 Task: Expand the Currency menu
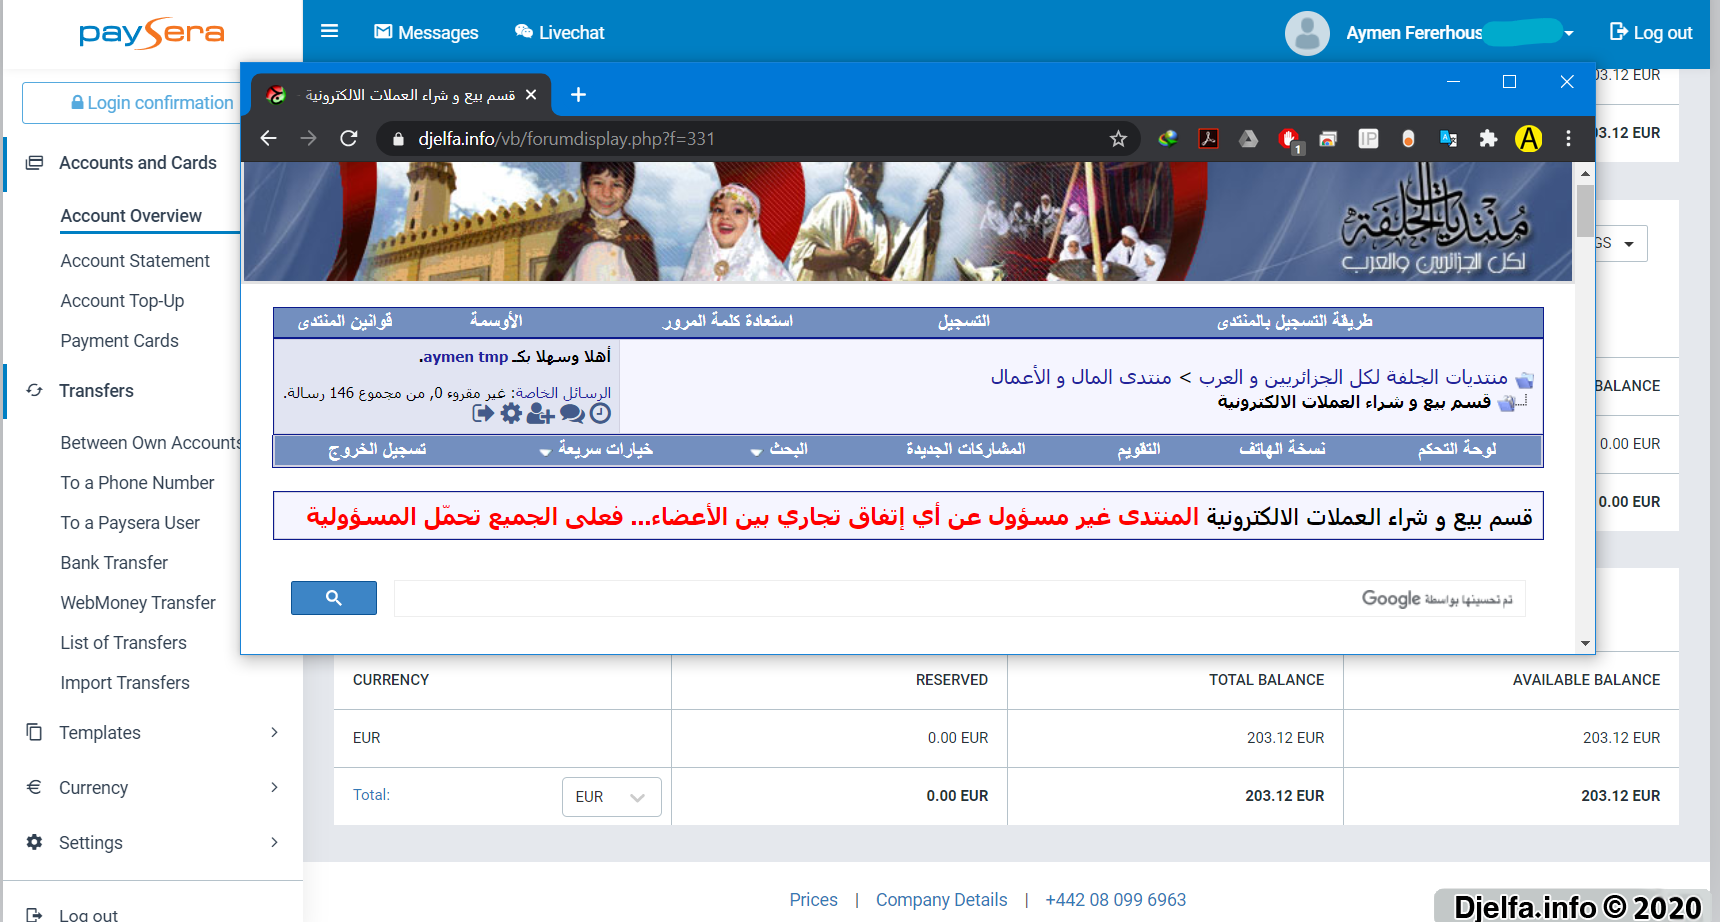click(152, 788)
